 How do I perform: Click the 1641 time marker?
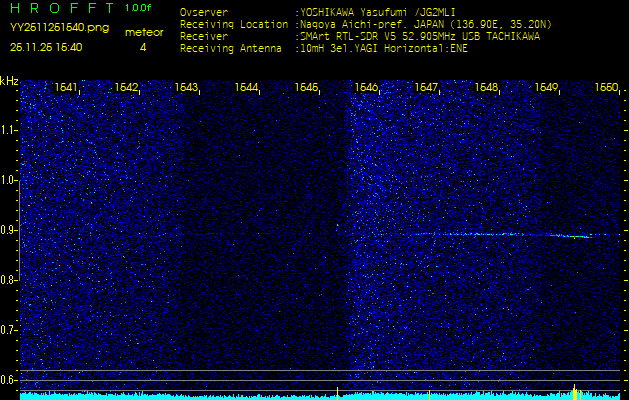pyautogui.click(x=67, y=88)
